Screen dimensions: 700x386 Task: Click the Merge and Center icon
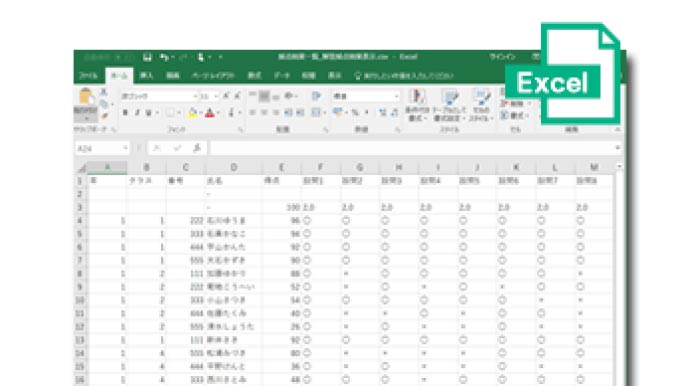tap(316, 113)
